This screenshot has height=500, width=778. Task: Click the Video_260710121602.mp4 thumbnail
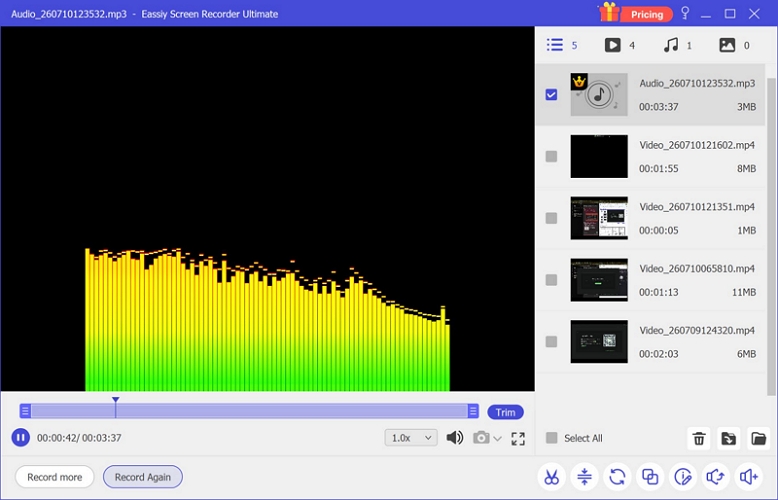point(599,156)
